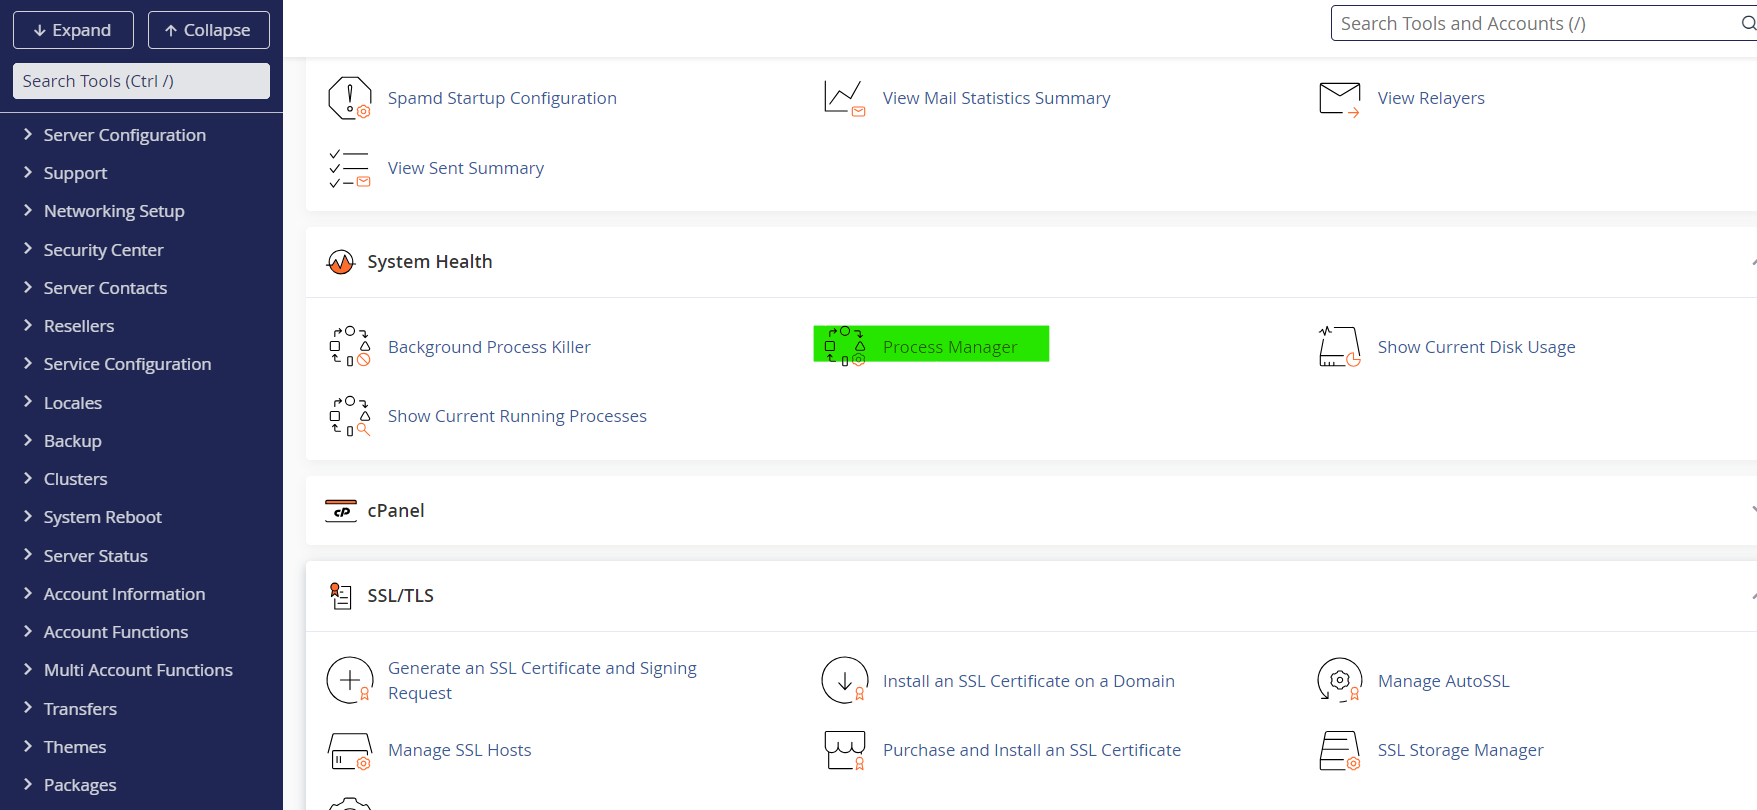Image resolution: width=1757 pixels, height=810 pixels.
Task: Click the View Relayers envelope icon
Action: [x=1339, y=98]
